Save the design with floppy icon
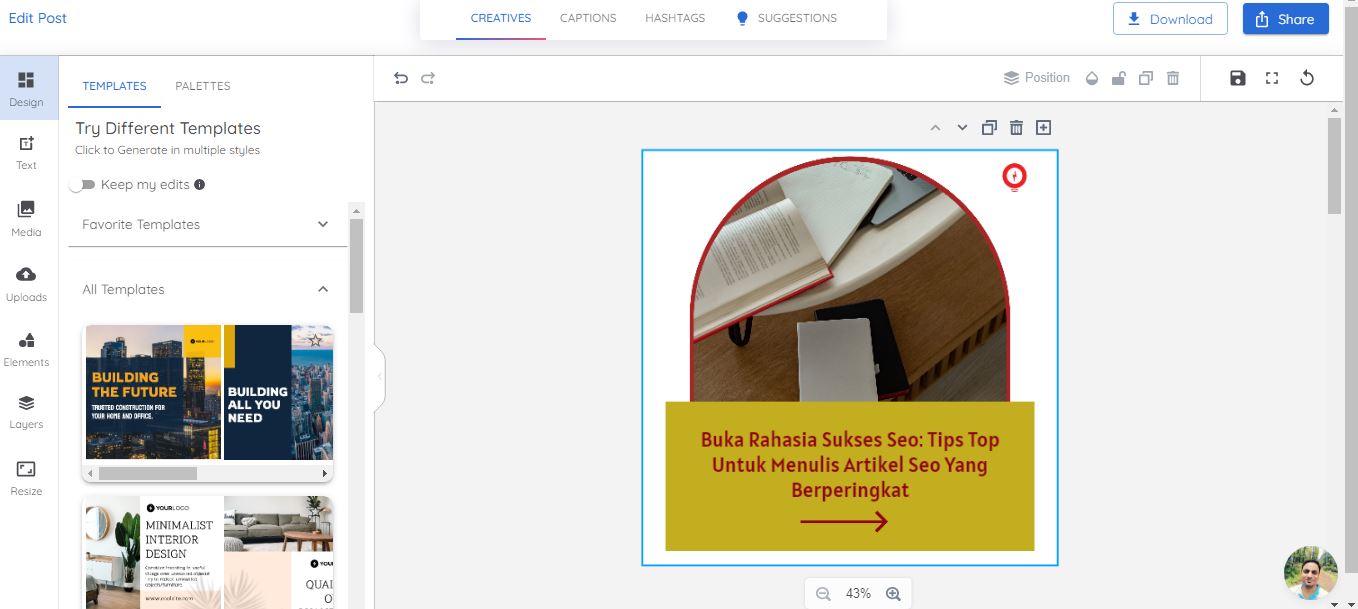Image resolution: width=1358 pixels, height=609 pixels. click(x=1238, y=78)
